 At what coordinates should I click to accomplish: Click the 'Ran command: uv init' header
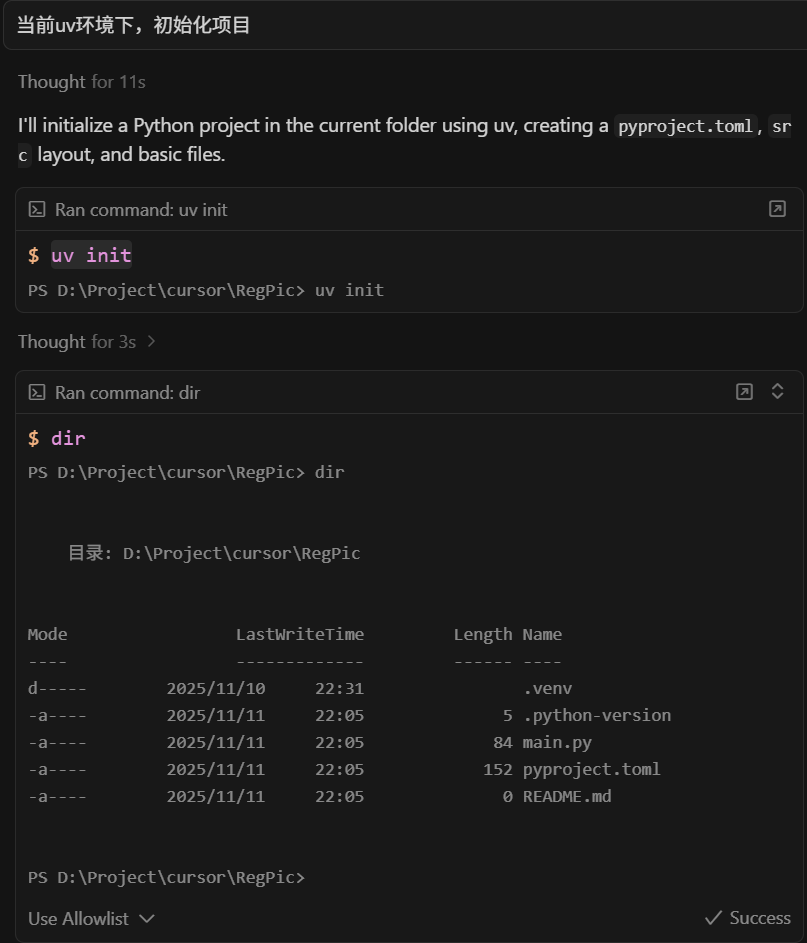coord(141,210)
